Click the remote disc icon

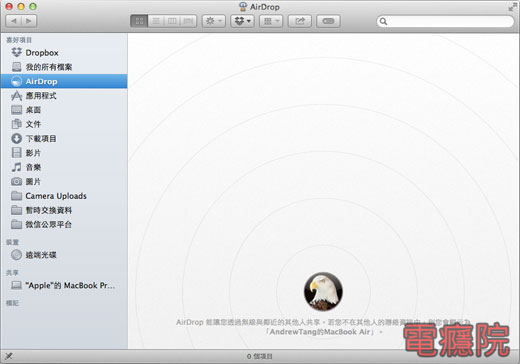(x=16, y=255)
